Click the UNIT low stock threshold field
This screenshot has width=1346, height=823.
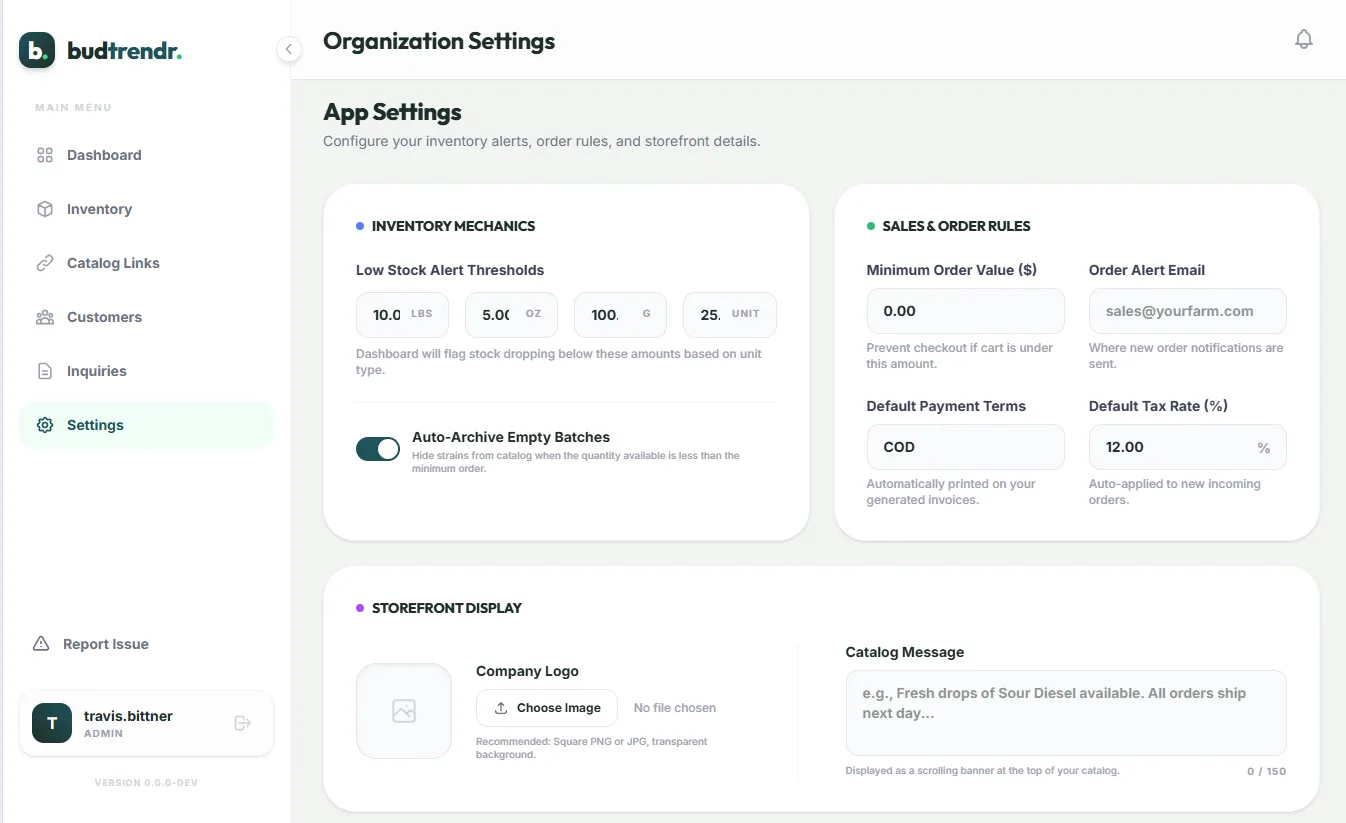(730, 314)
